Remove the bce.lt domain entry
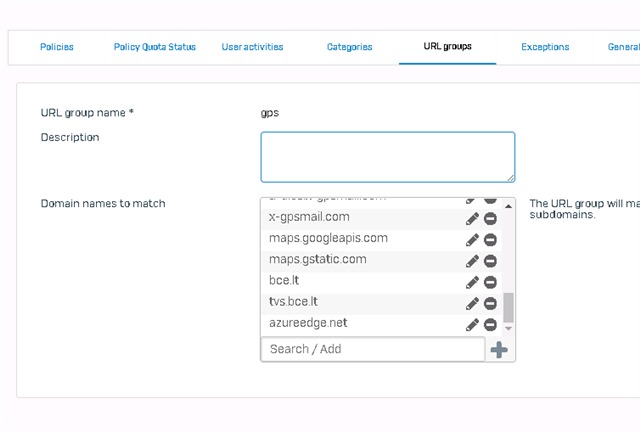Screen dimensions: 640x432 490,283
